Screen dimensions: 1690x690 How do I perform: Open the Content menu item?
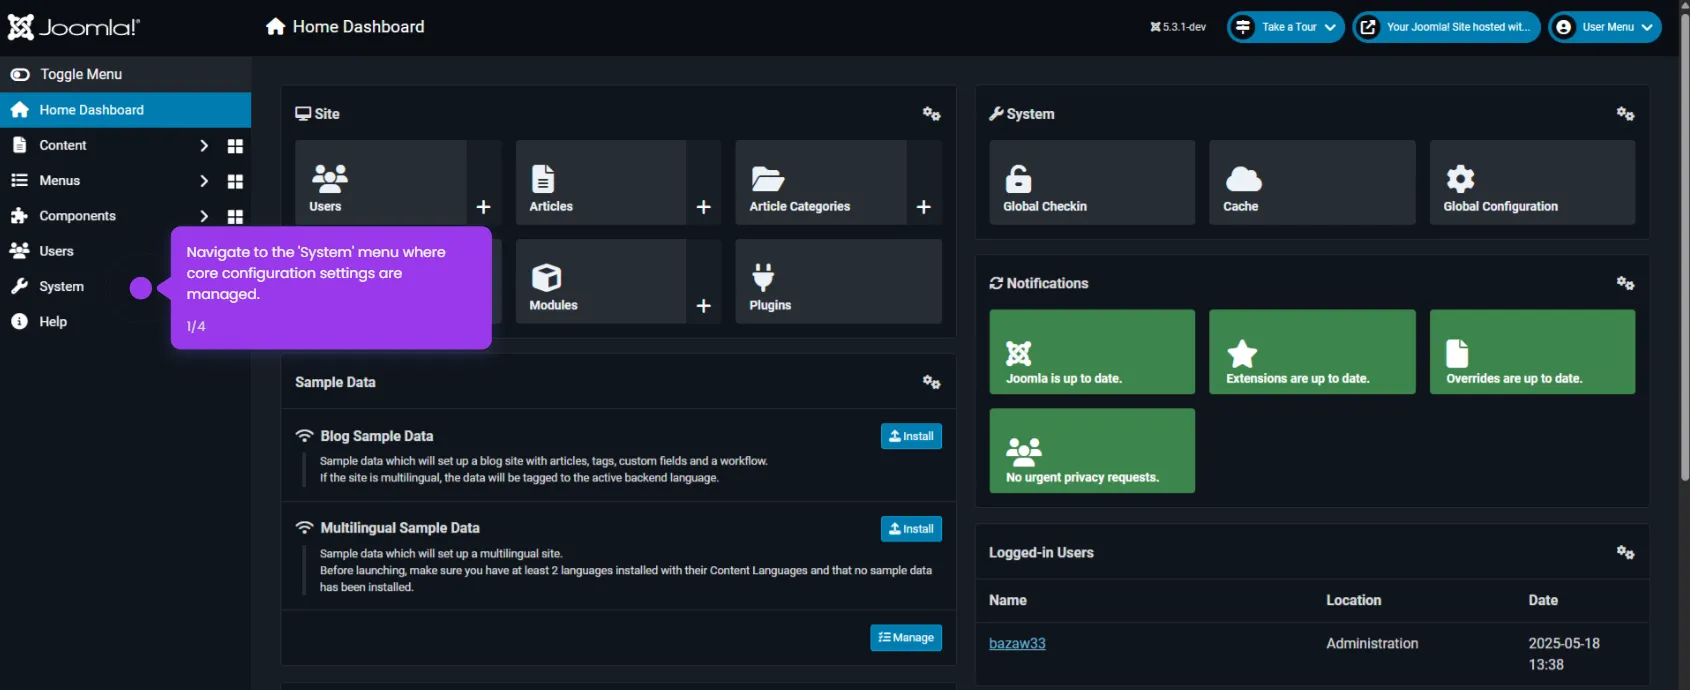[x=63, y=145]
